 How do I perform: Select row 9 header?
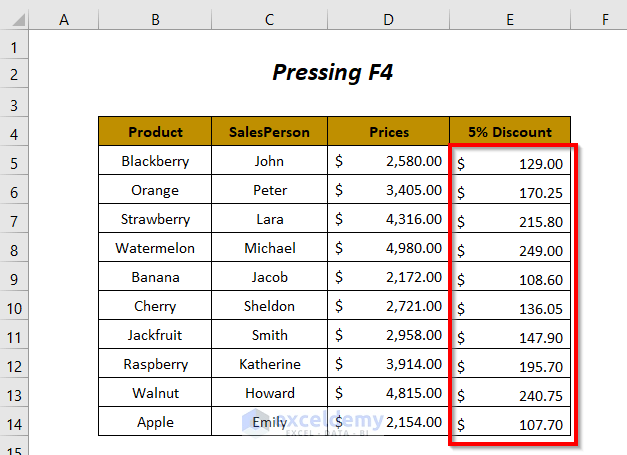click(x=14, y=277)
